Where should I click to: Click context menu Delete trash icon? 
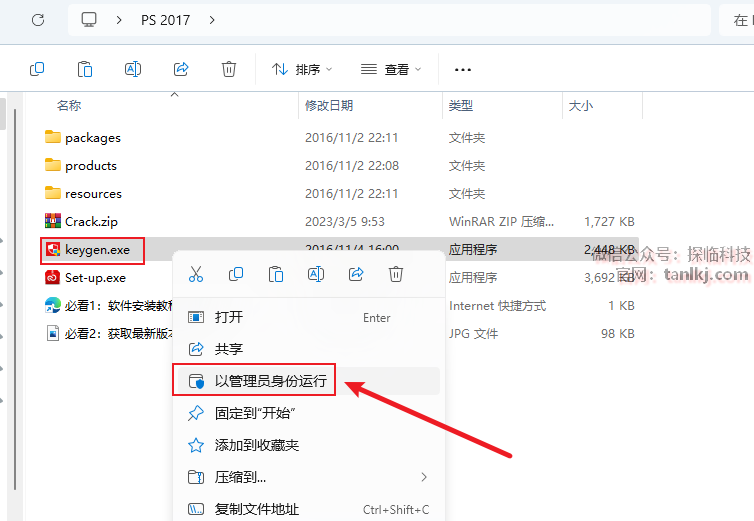(396, 274)
